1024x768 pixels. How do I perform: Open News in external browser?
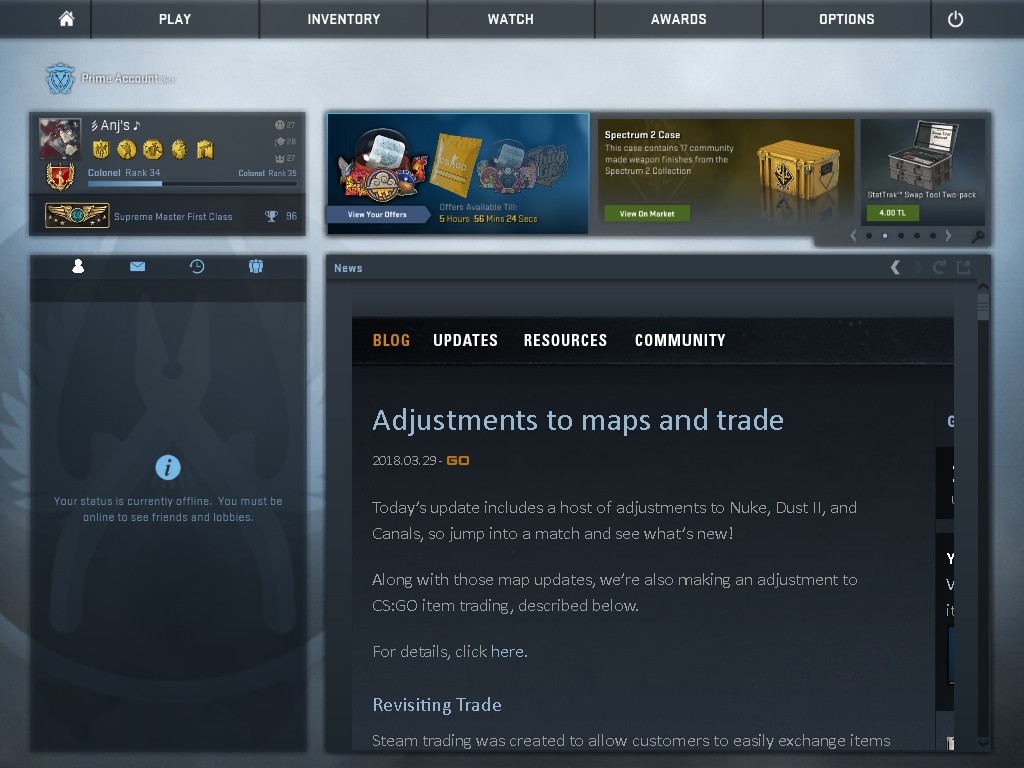pos(963,267)
